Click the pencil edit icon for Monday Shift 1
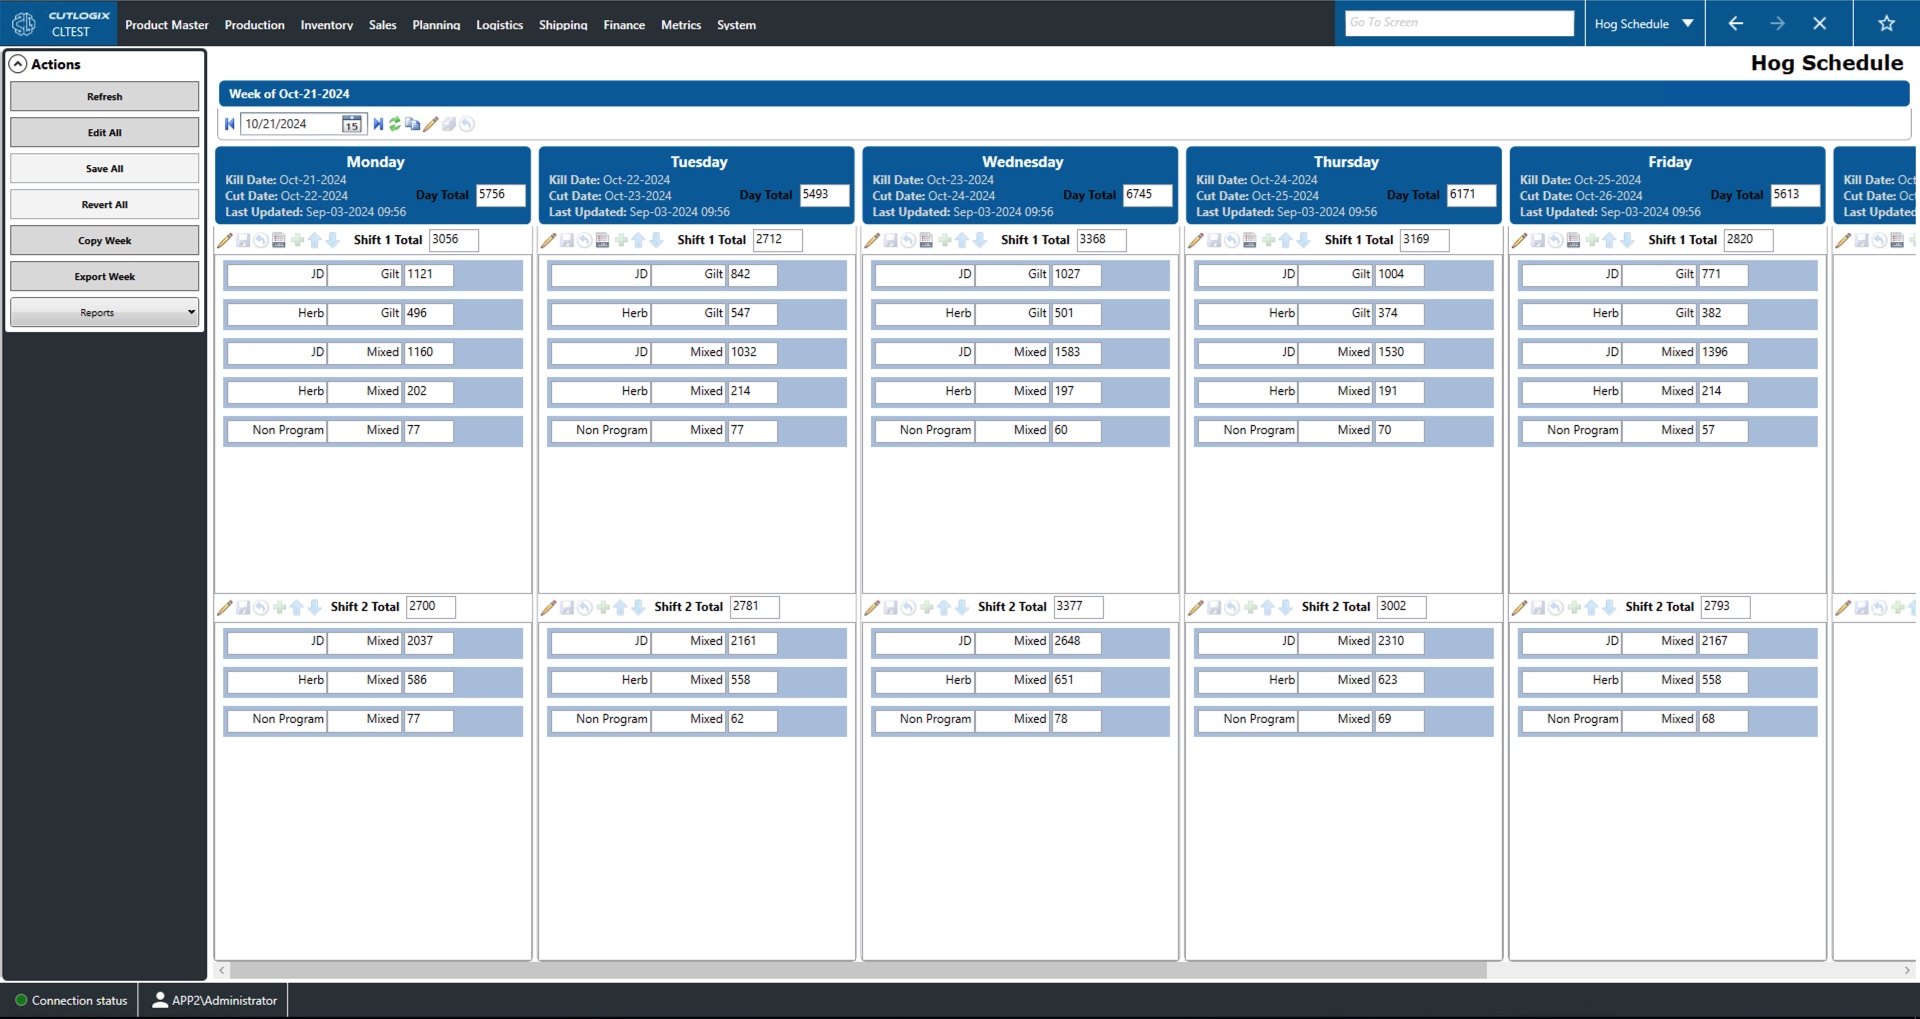This screenshot has width=1920, height=1019. [225, 240]
